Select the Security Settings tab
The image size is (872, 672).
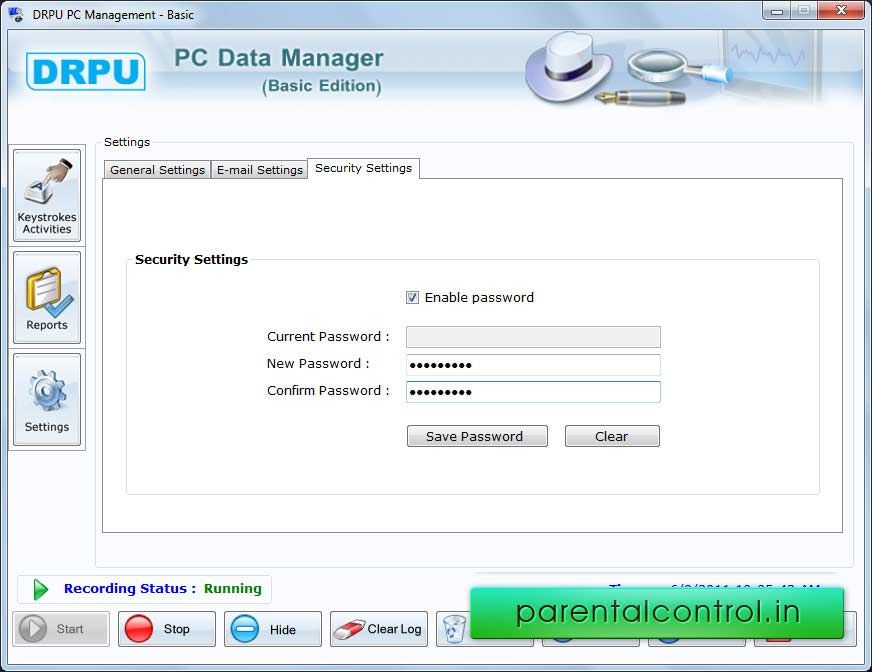coord(363,168)
